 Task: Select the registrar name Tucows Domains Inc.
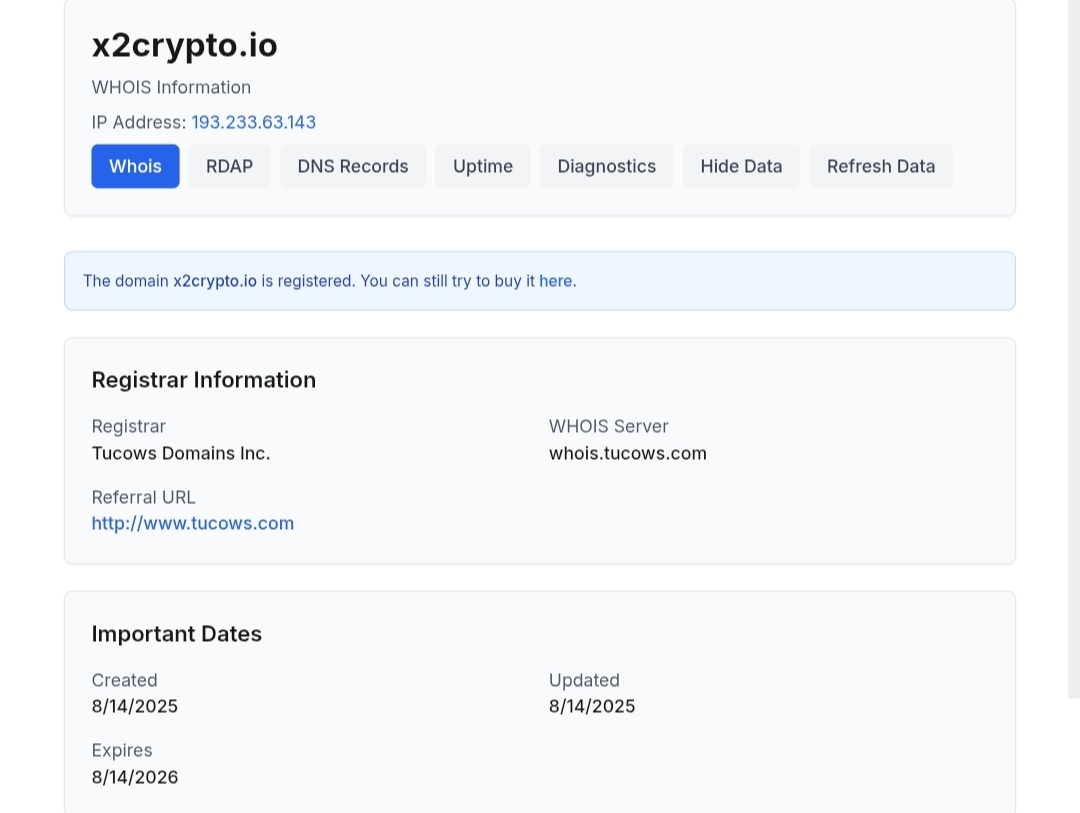[180, 453]
